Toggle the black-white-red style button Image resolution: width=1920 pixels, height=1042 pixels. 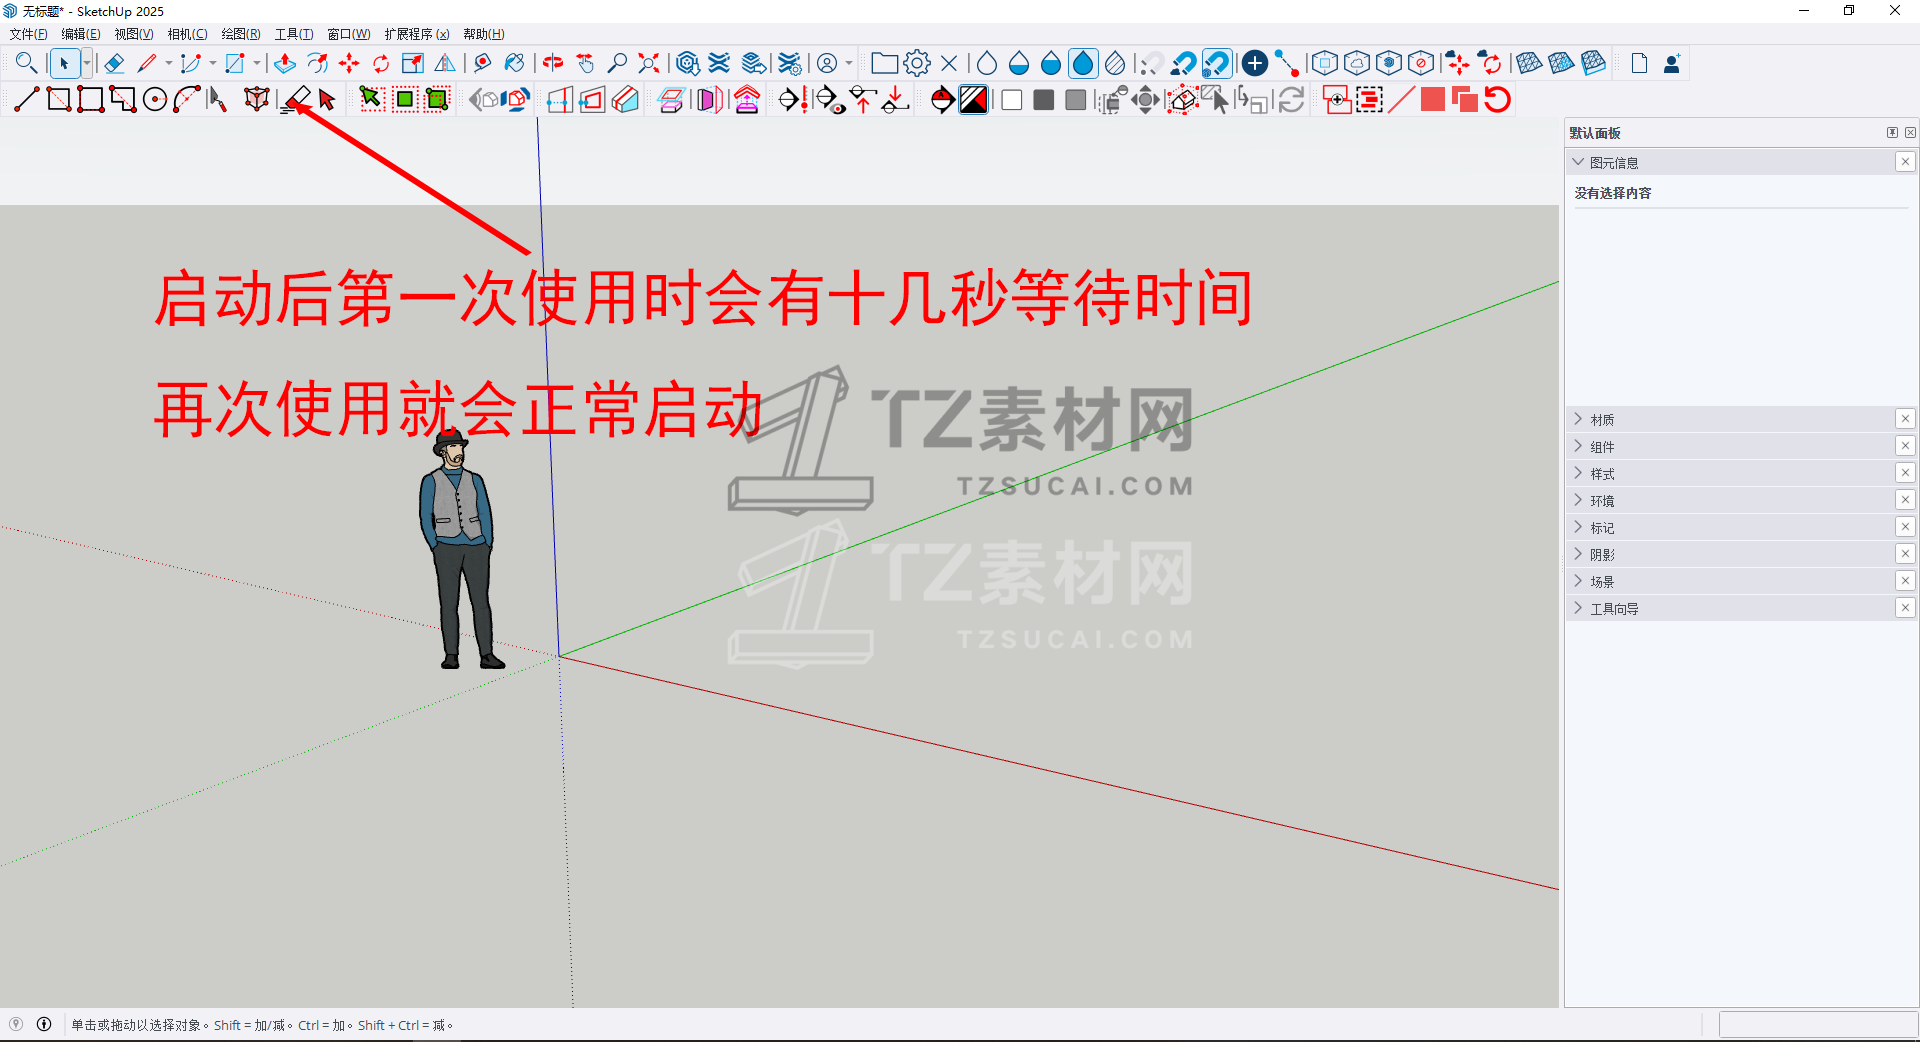tap(973, 100)
